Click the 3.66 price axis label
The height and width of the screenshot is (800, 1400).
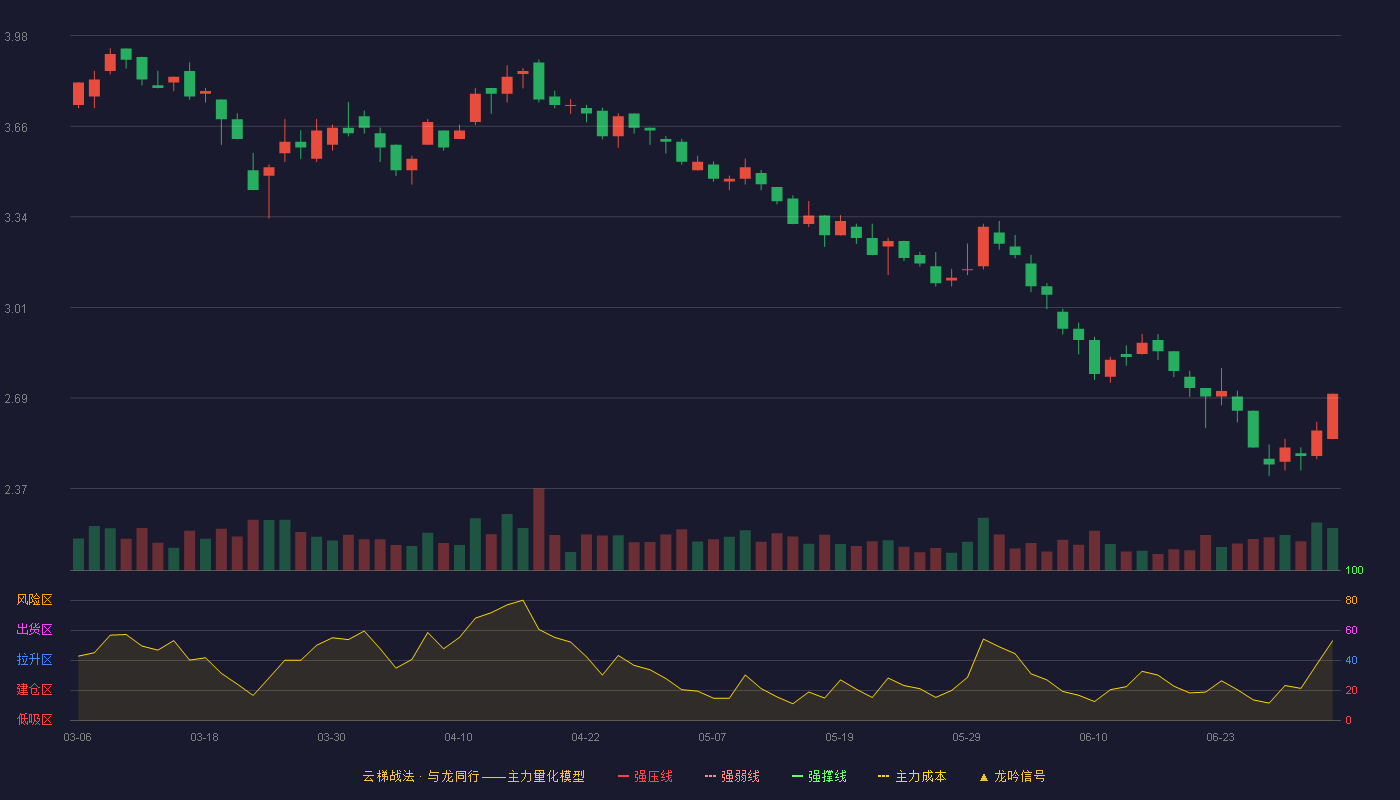pyautogui.click(x=16, y=127)
